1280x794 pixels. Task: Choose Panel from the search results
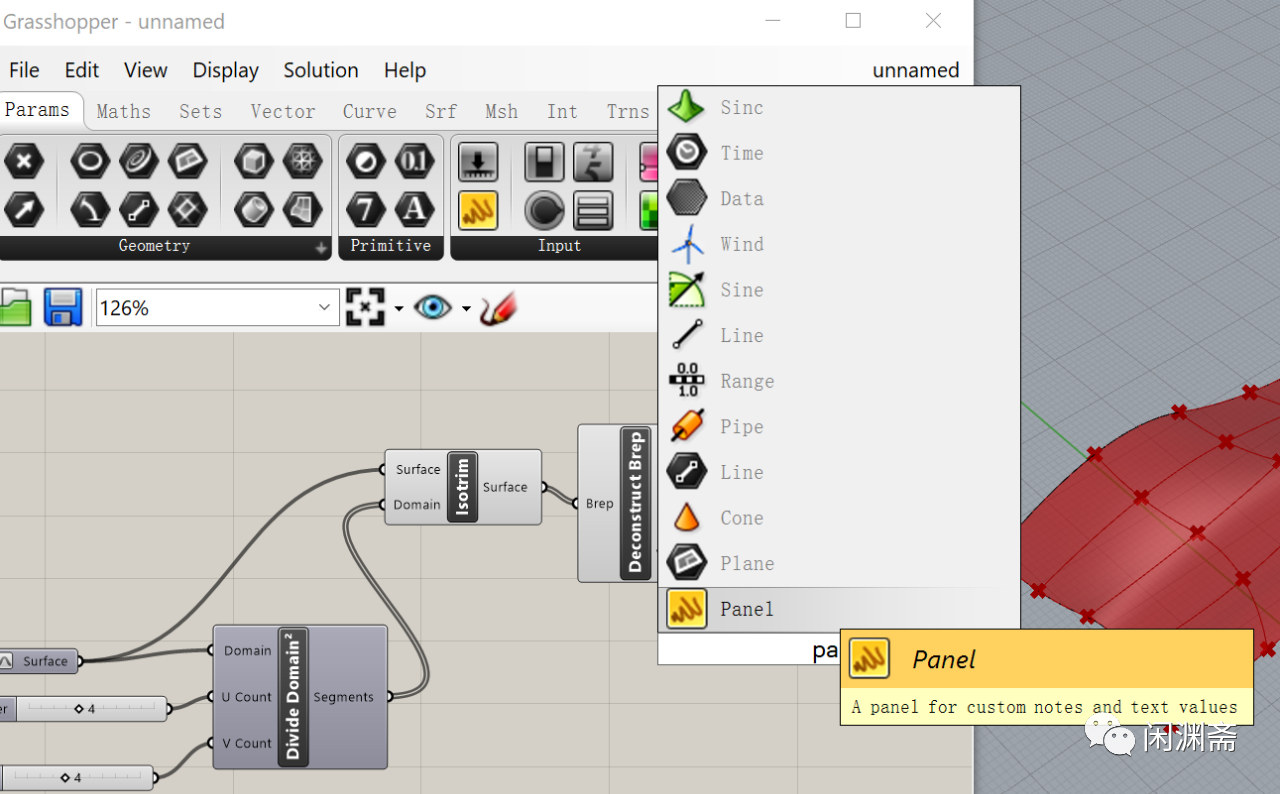tap(838, 609)
